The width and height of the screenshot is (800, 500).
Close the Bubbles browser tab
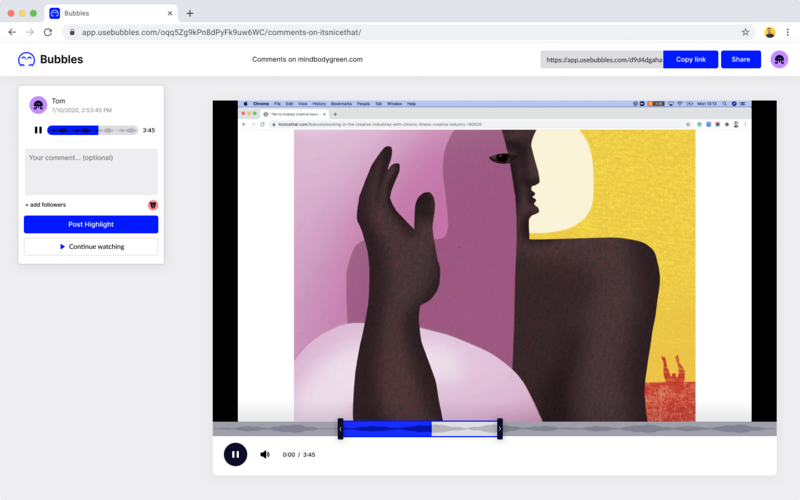170,13
